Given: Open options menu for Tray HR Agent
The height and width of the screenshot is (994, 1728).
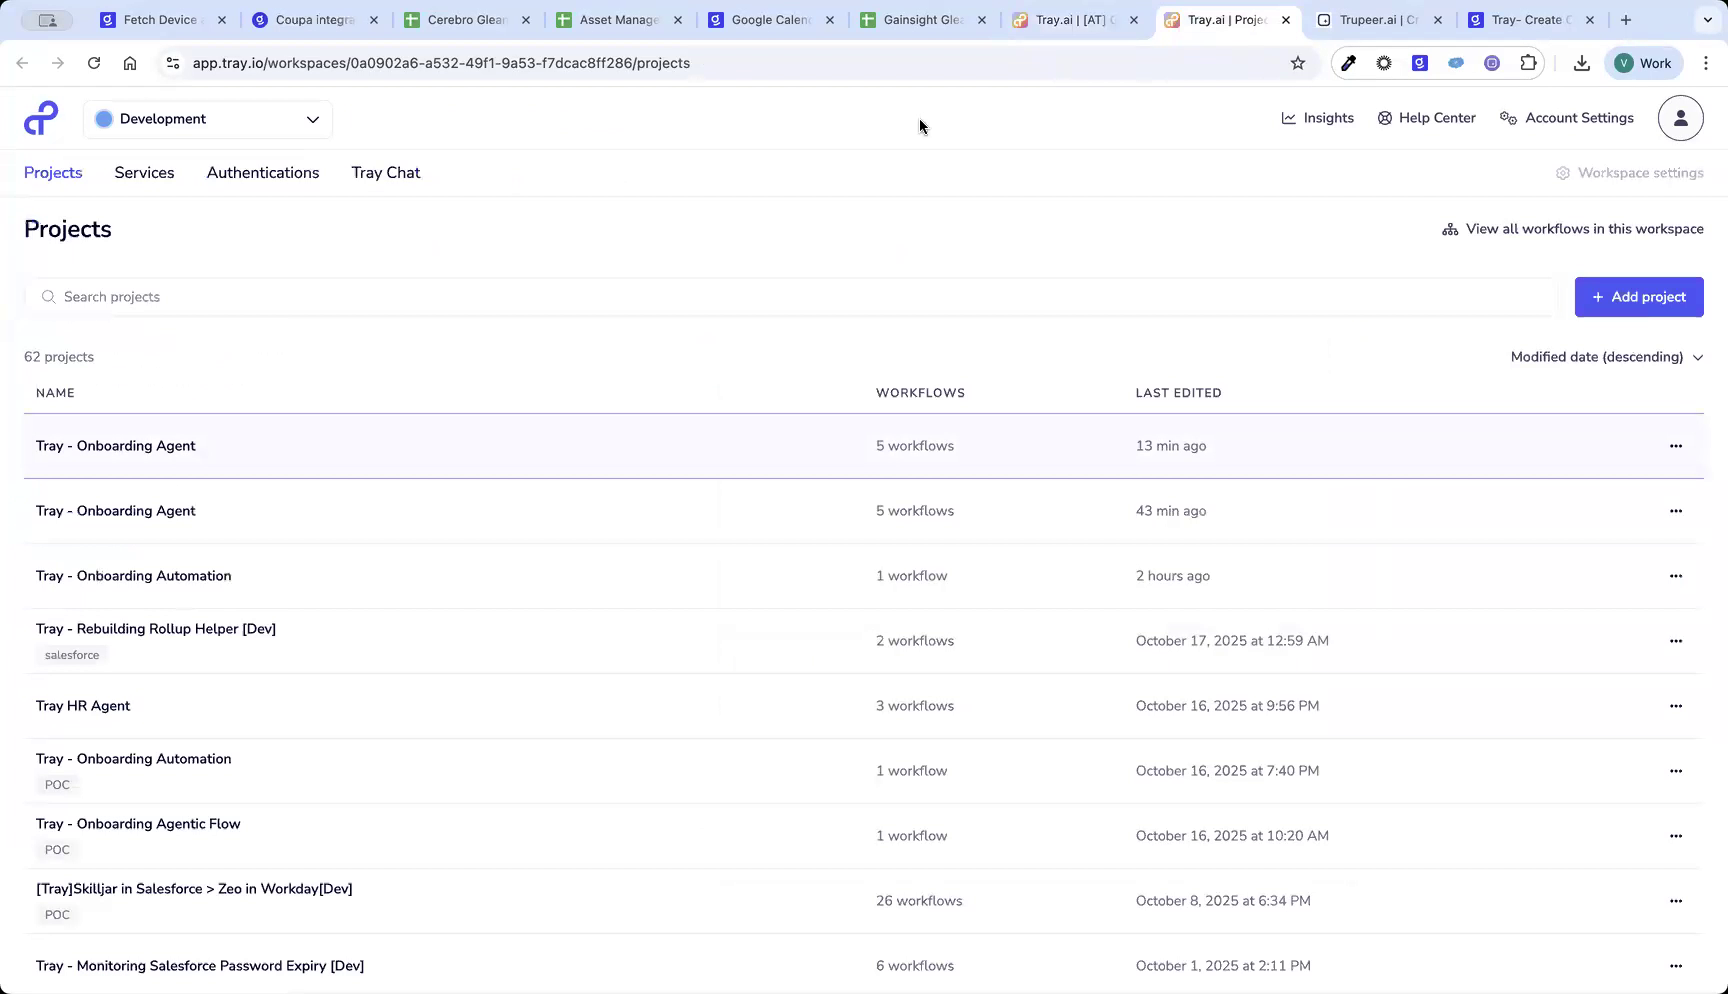Looking at the screenshot, I should pos(1676,706).
